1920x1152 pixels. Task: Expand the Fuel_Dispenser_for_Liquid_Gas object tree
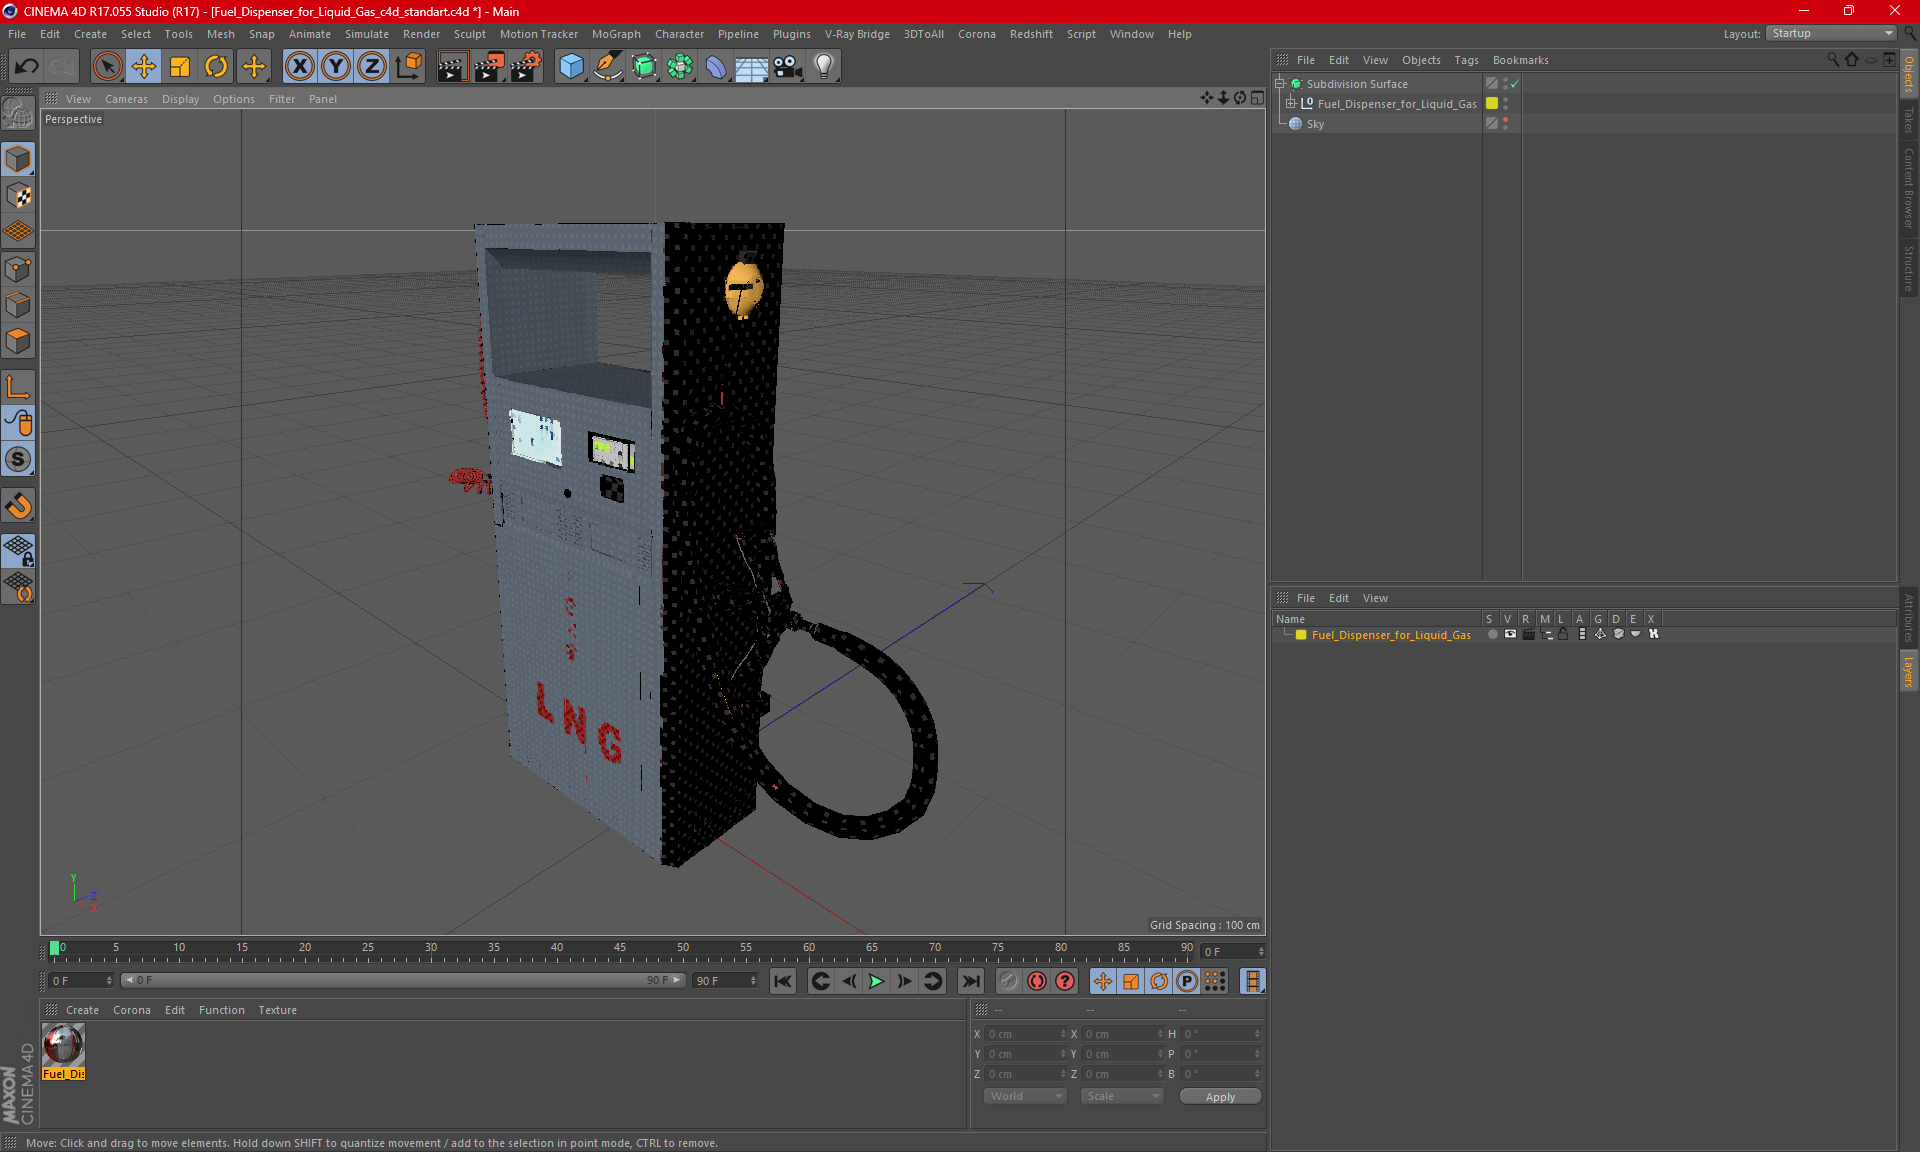pos(1291,103)
